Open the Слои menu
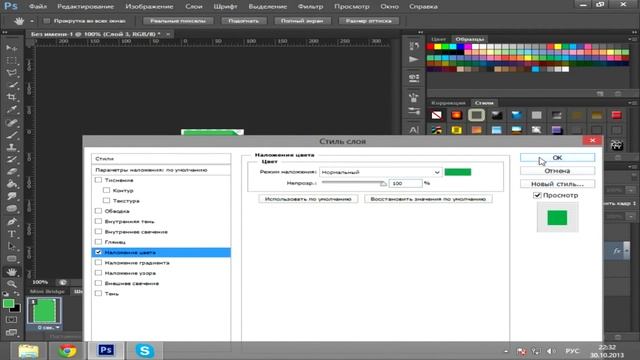The width and height of the screenshot is (640, 360). point(193,7)
